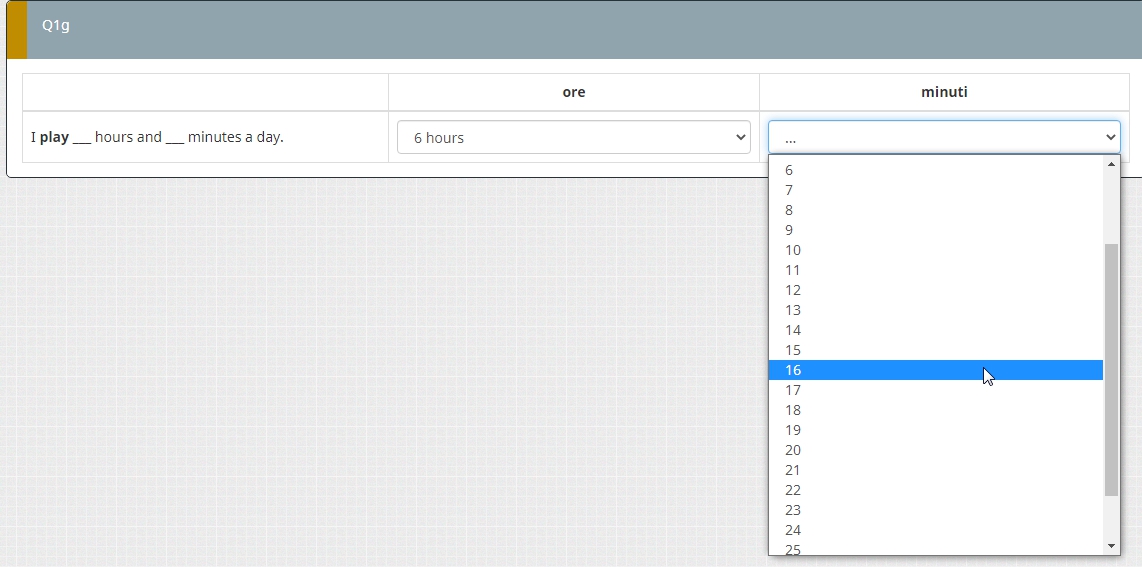Image resolution: width=1142 pixels, height=567 pixels.
Task: Choose 17 in the minutes dropdown
Action: (x=935, y=390)
